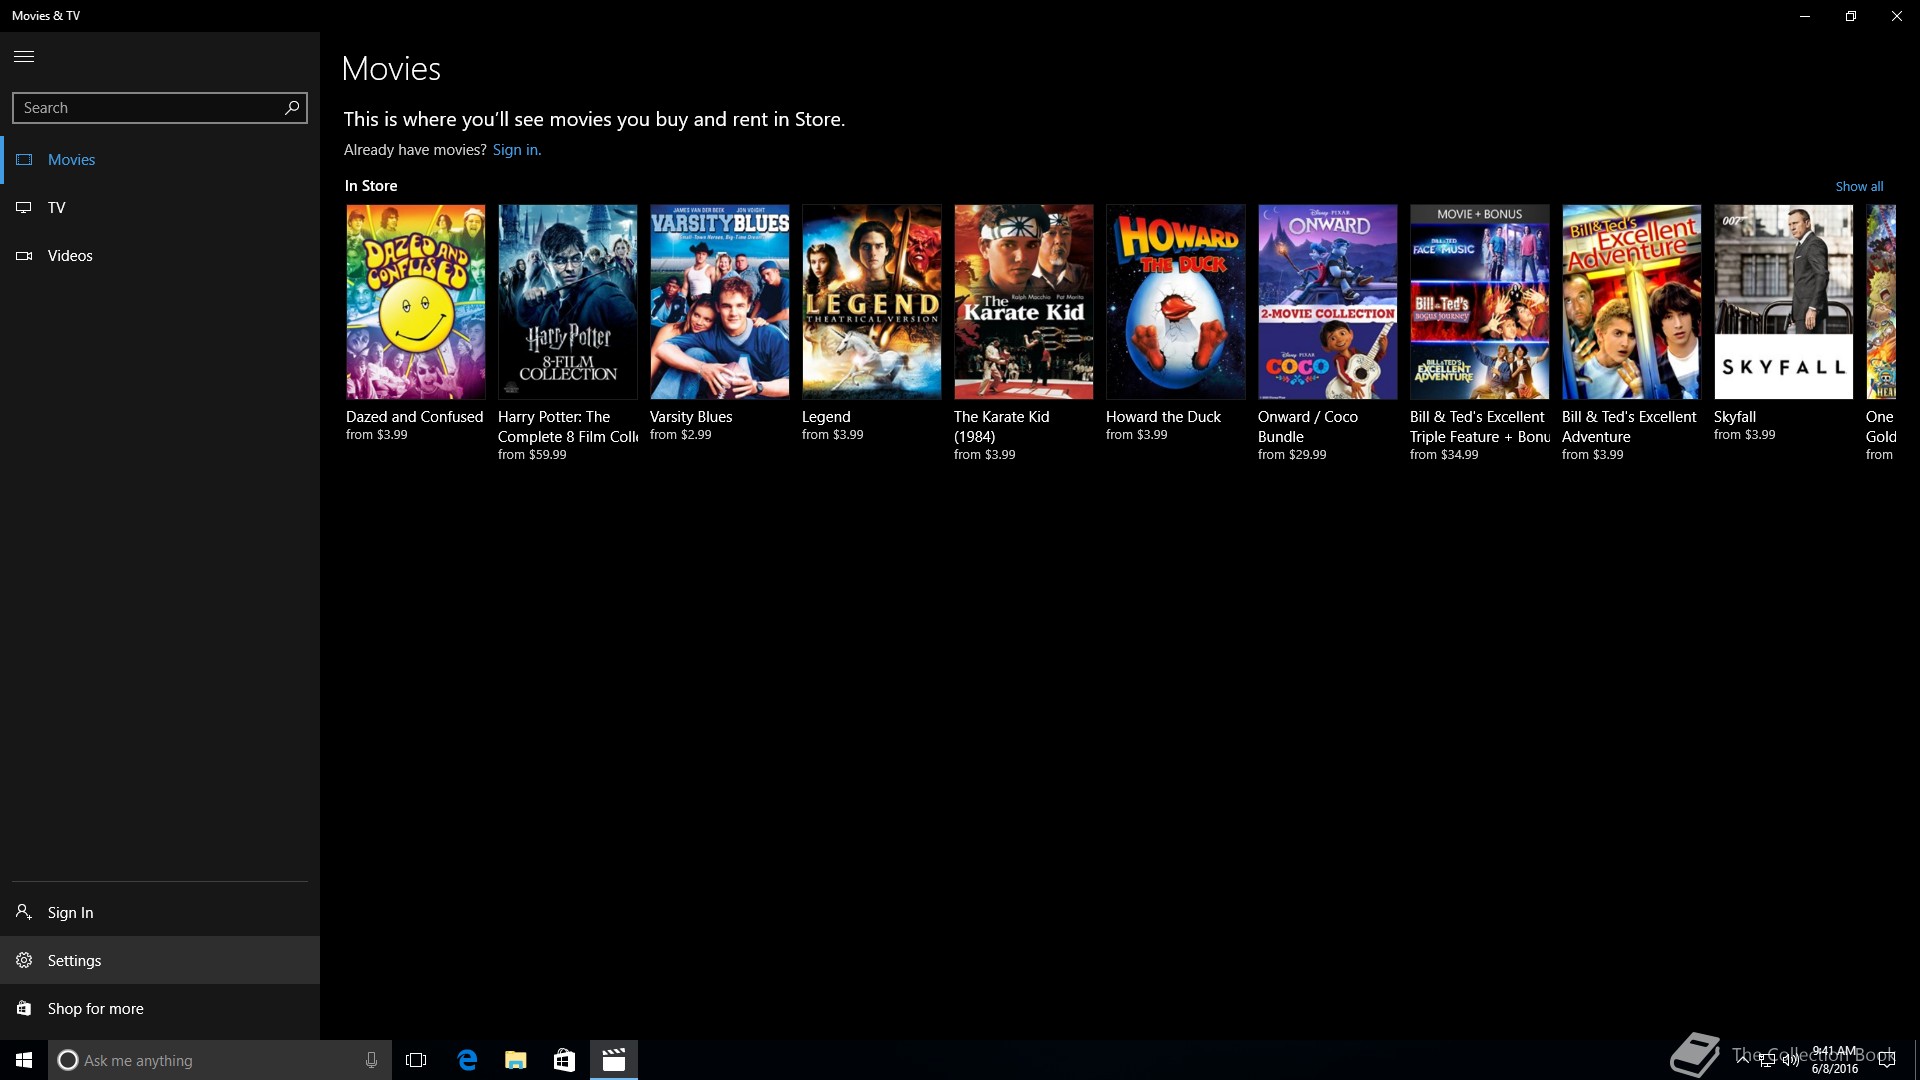Click 'Varsity Blues' title text
1920x1080 pixels.
[x=691, y=417]
